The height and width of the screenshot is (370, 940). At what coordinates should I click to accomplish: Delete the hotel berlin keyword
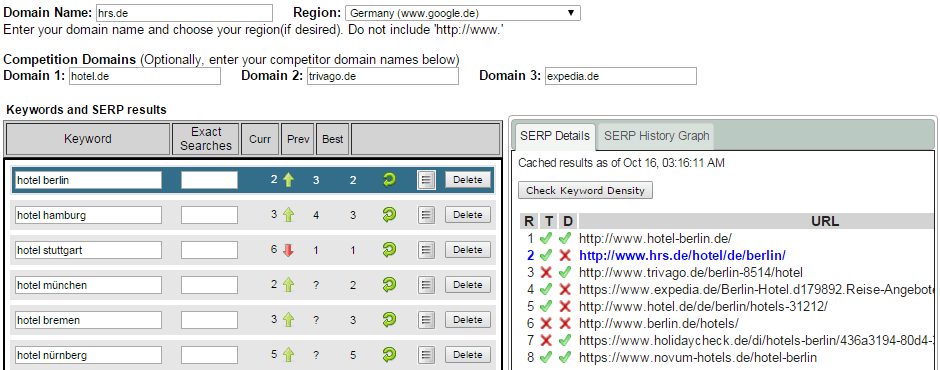(x=468, y=180)
